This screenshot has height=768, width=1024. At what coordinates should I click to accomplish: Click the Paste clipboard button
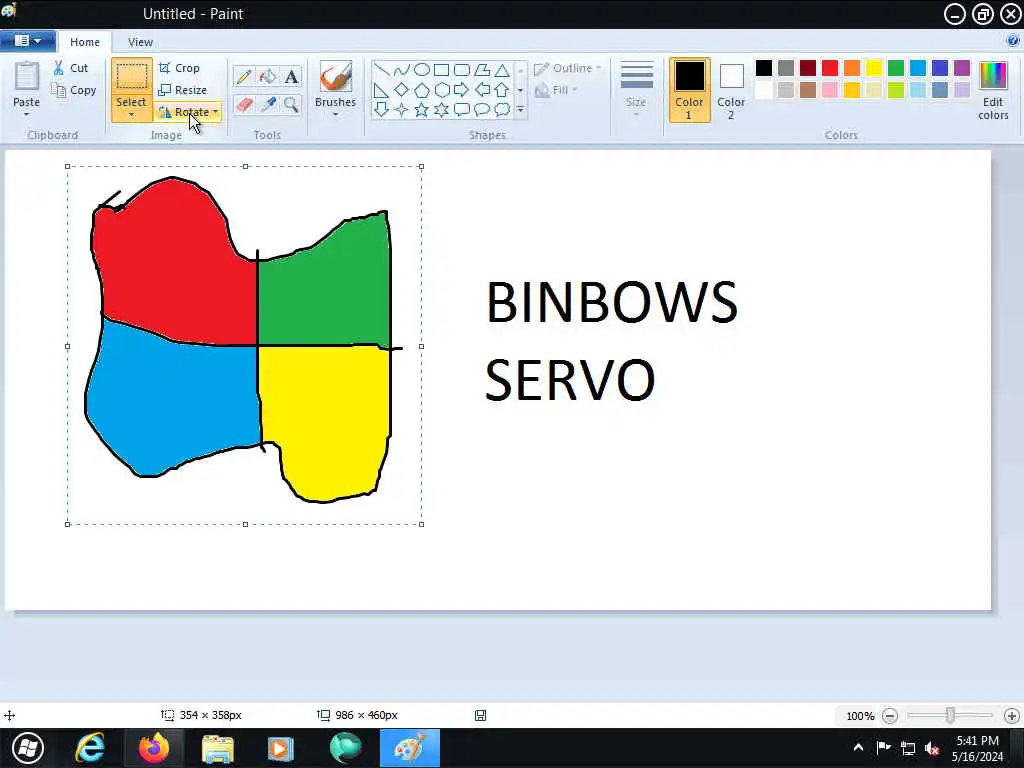[x=27, y=84]
